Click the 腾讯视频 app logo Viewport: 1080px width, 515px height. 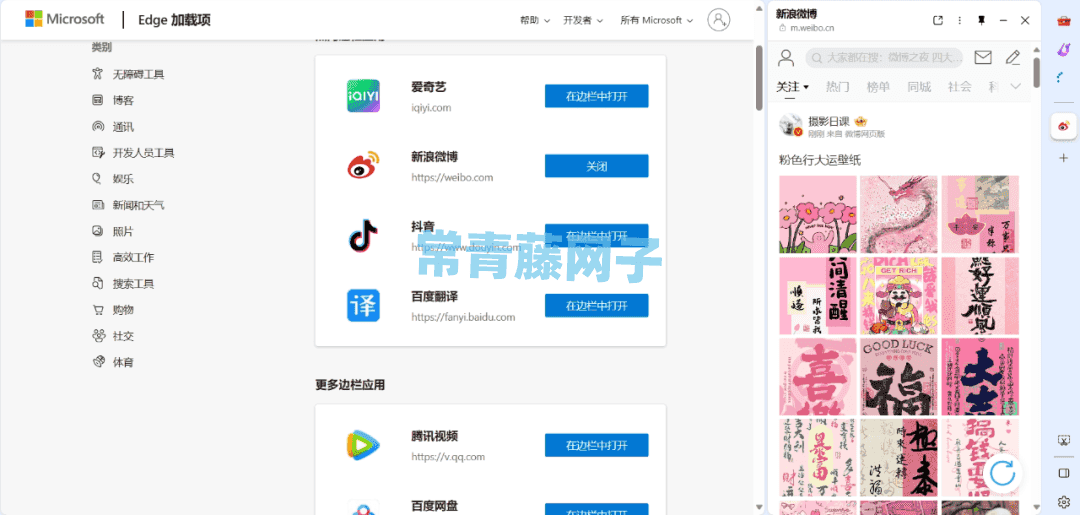point(363,445)
